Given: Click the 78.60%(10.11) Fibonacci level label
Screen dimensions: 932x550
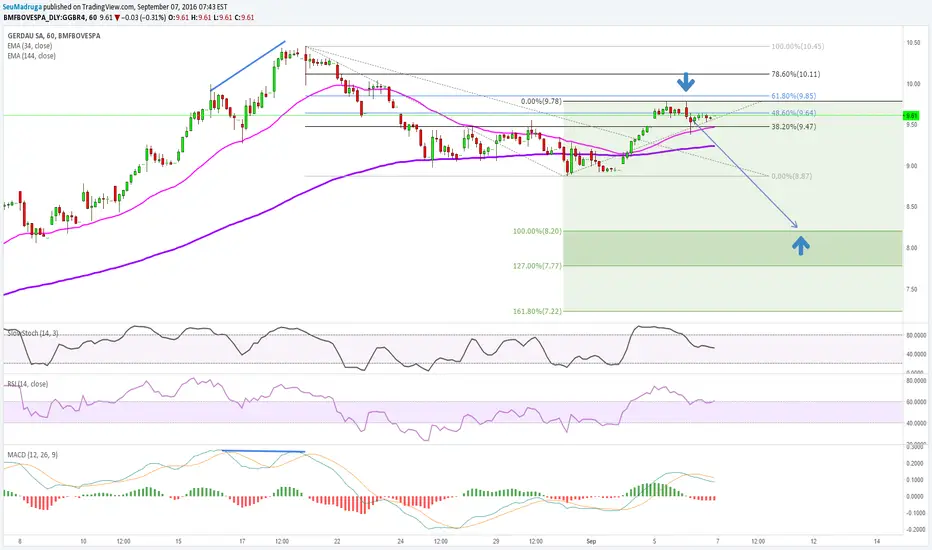Looking at the screenshot, I should pyautogui.click(x=796, y=74).
